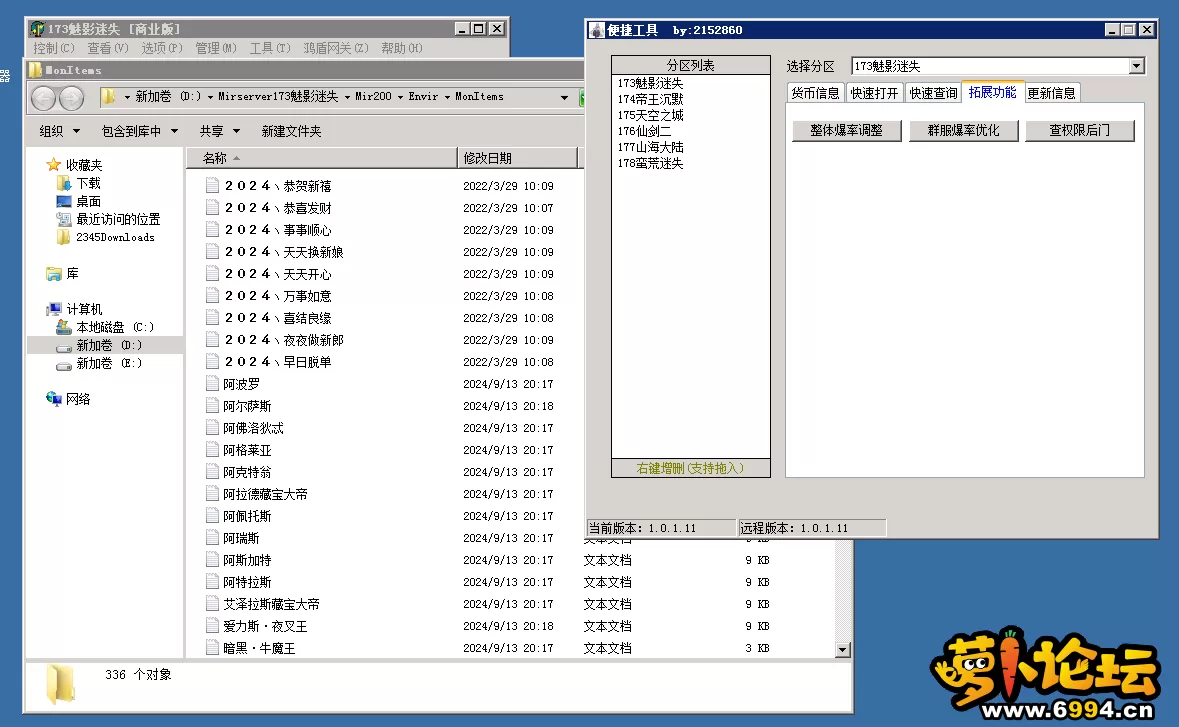Click file icon of 阿佛洛狄忒
This screenshot has width=1179, height=727.
coord(212,427)
